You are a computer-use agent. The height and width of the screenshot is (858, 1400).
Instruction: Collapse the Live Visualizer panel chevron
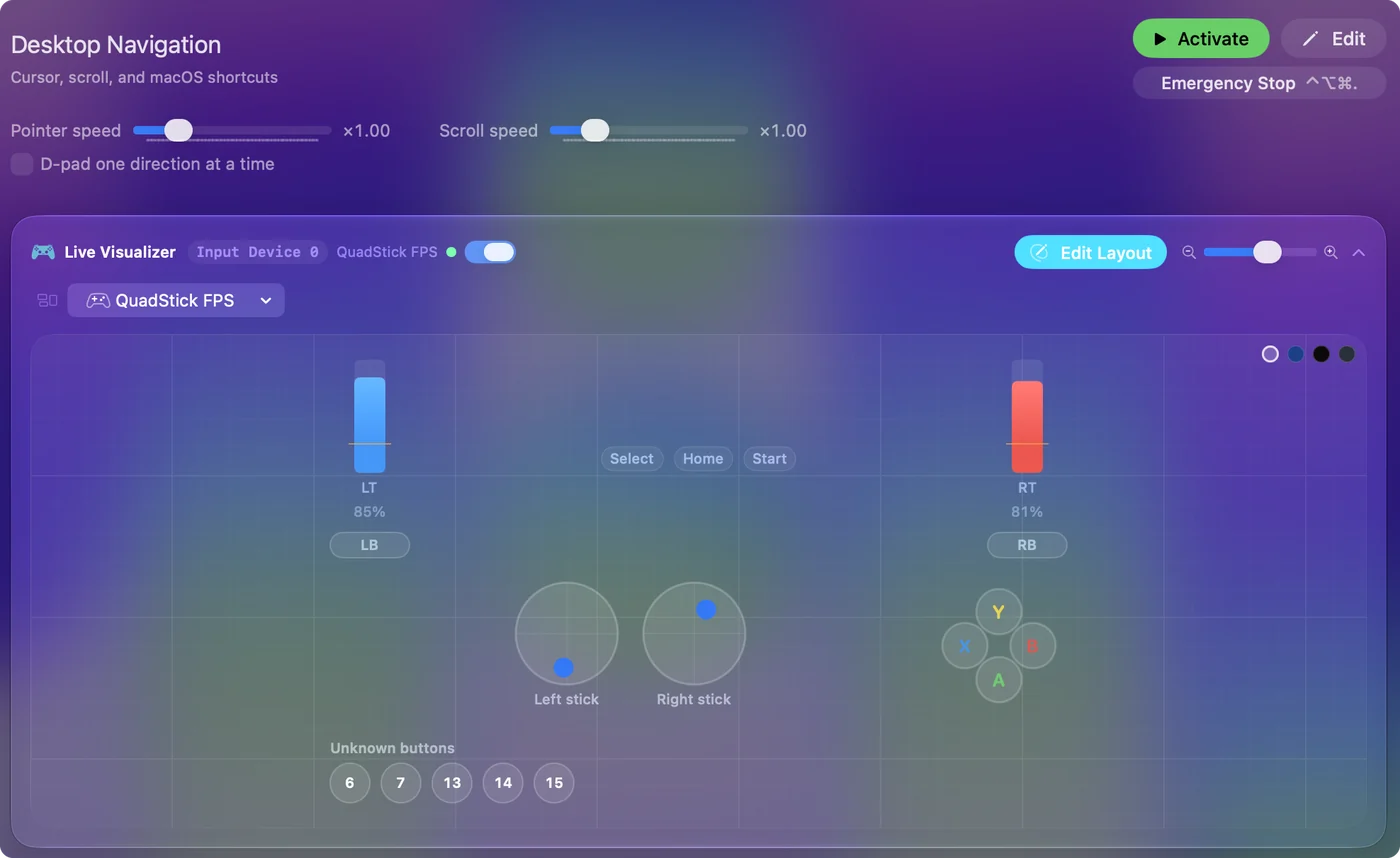pyautogui.click(x=1359, y=252)
